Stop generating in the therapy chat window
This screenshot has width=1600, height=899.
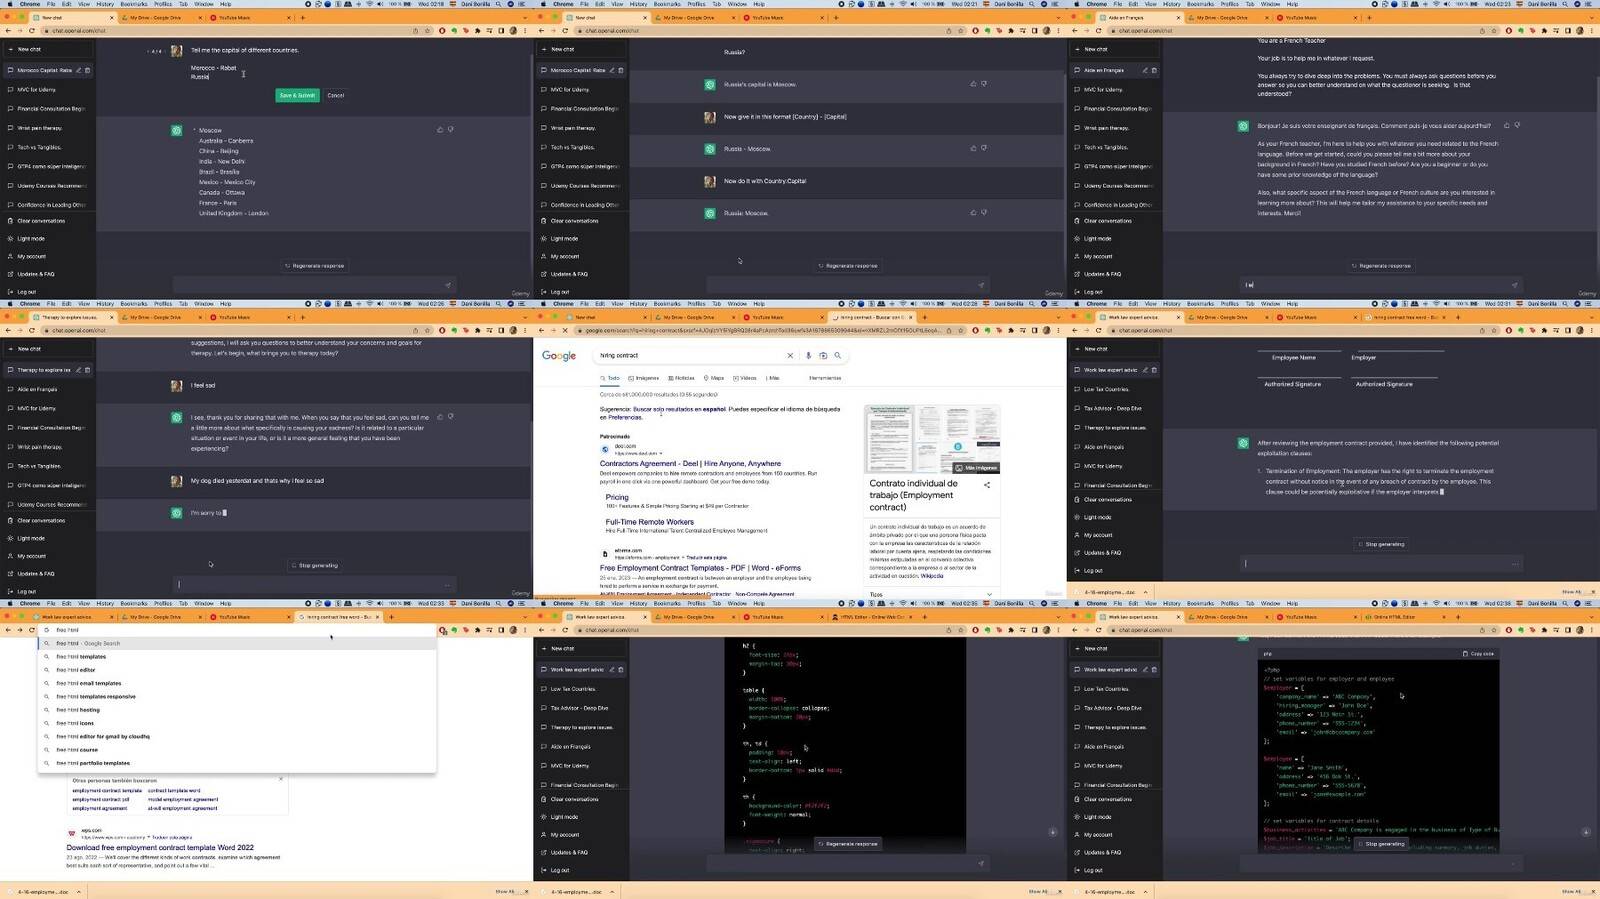coord(315,566)
